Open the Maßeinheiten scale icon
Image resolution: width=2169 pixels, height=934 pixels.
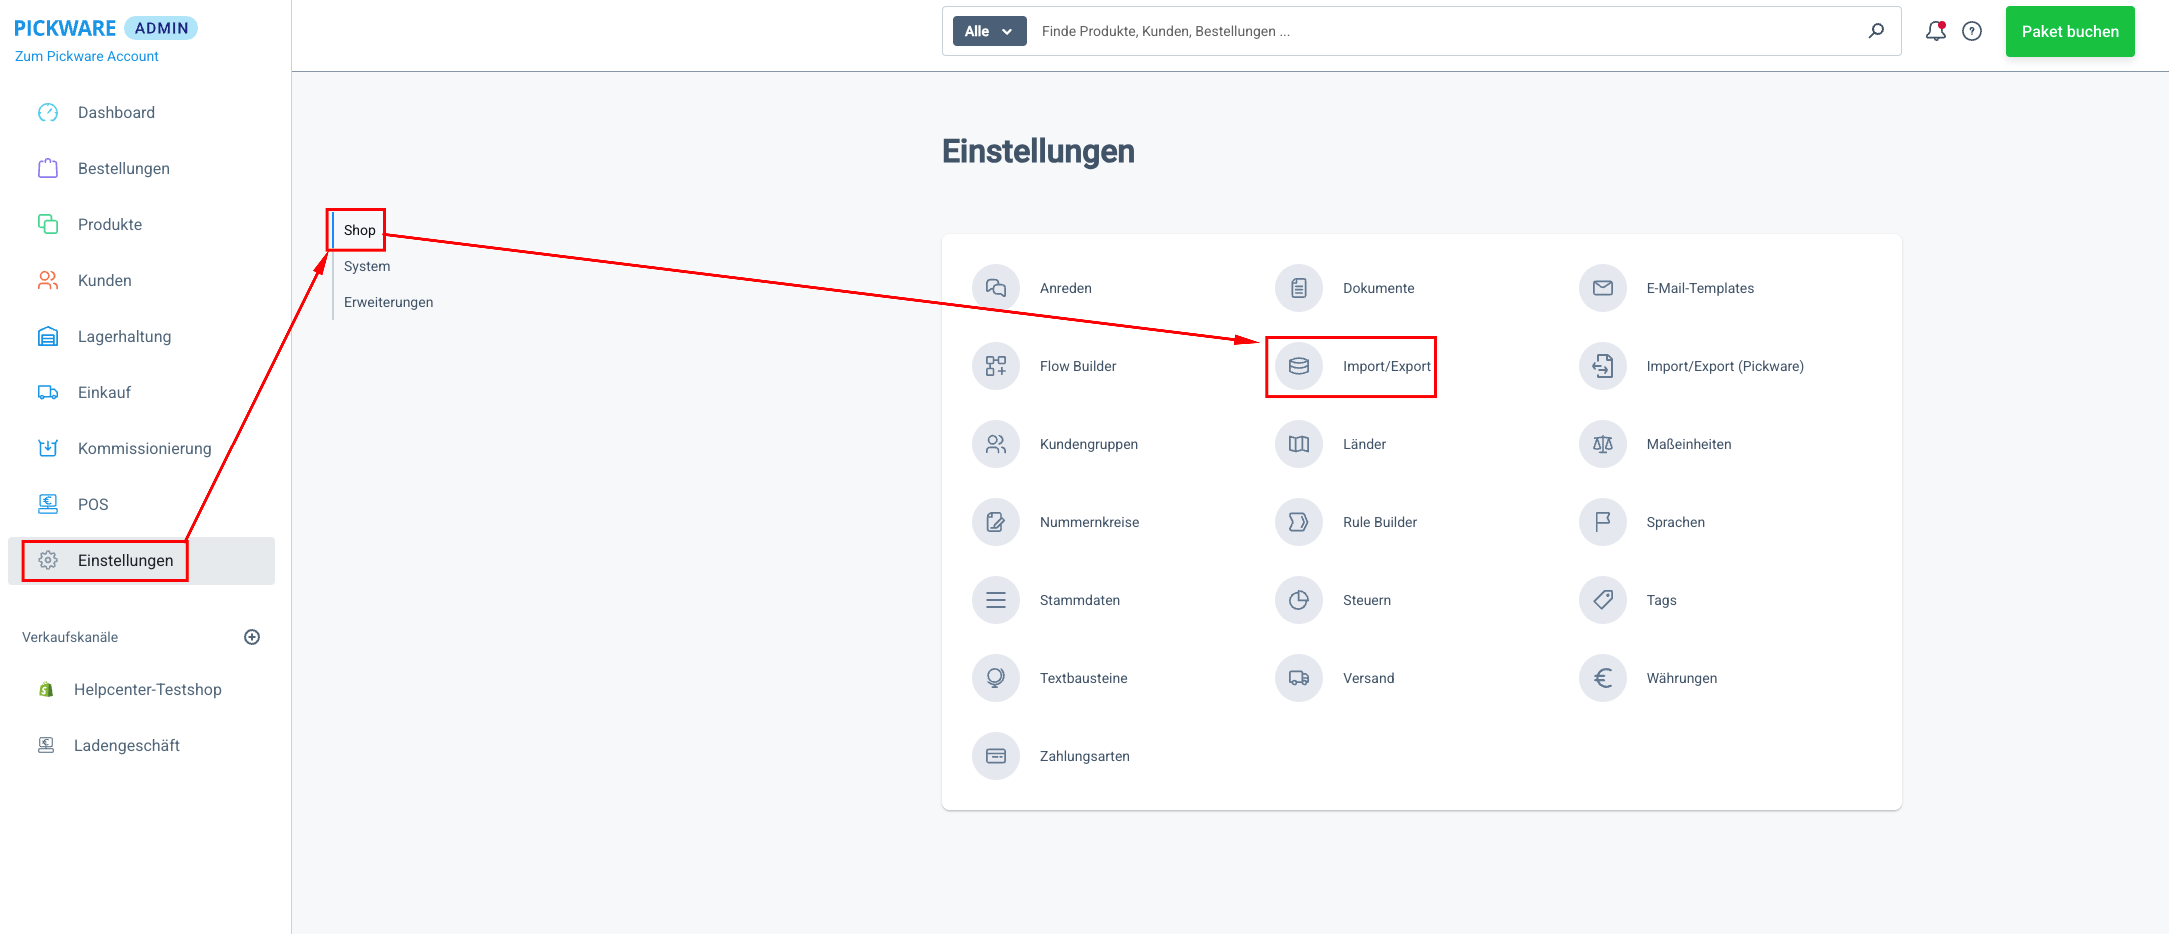click(x=1602, y=444)
